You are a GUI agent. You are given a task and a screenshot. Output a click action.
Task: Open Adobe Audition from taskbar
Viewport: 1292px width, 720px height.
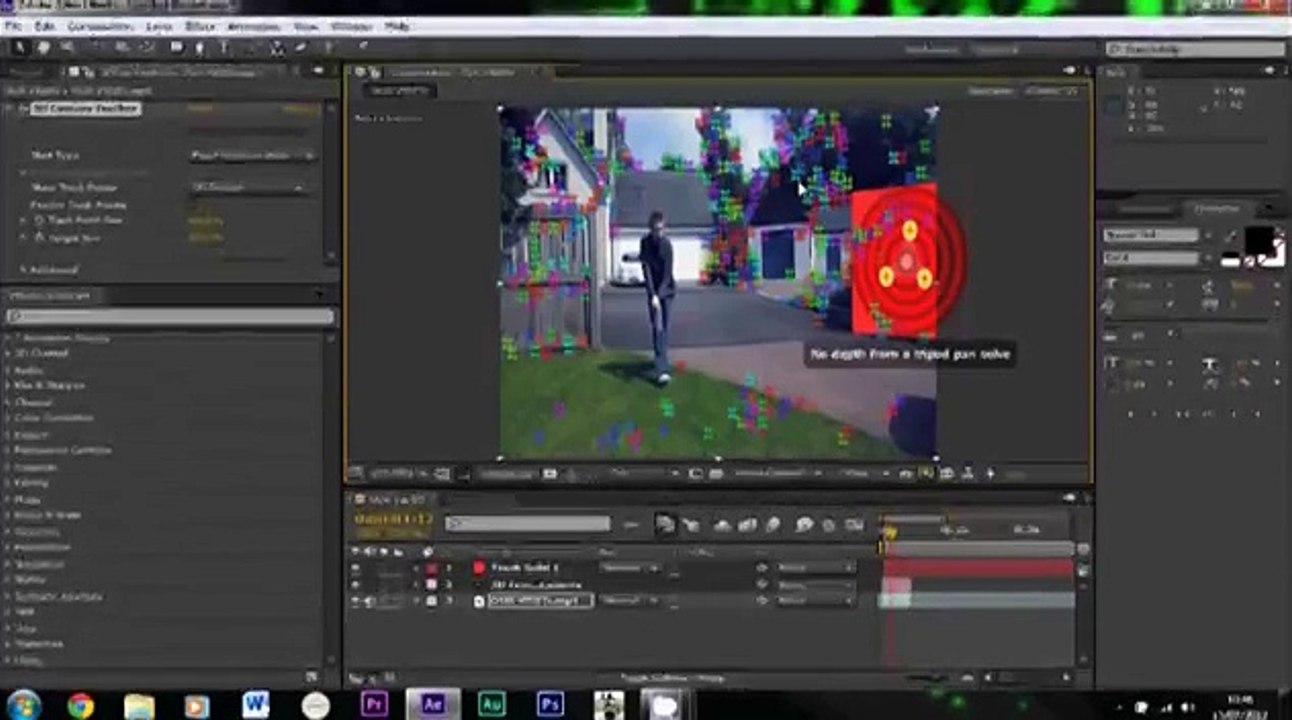tap(491, 704)
